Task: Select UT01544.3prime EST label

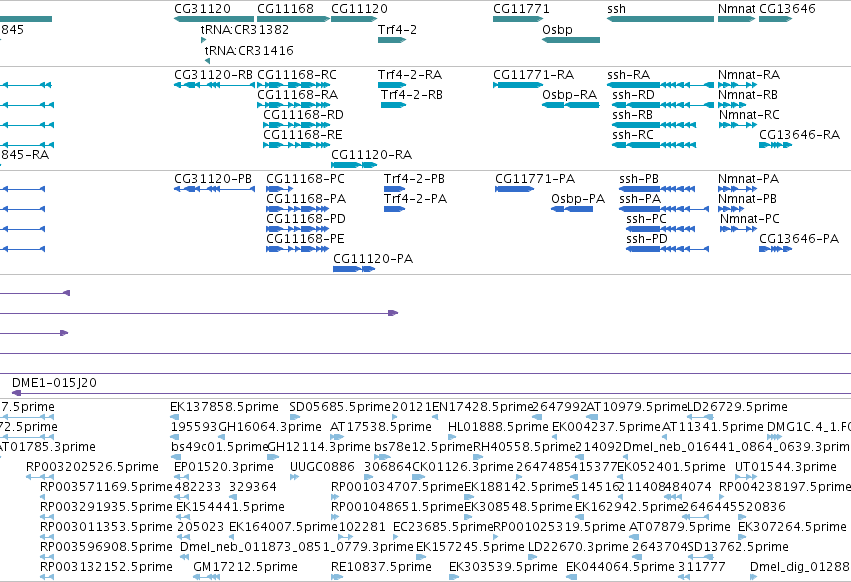Action: coord(786,467)
